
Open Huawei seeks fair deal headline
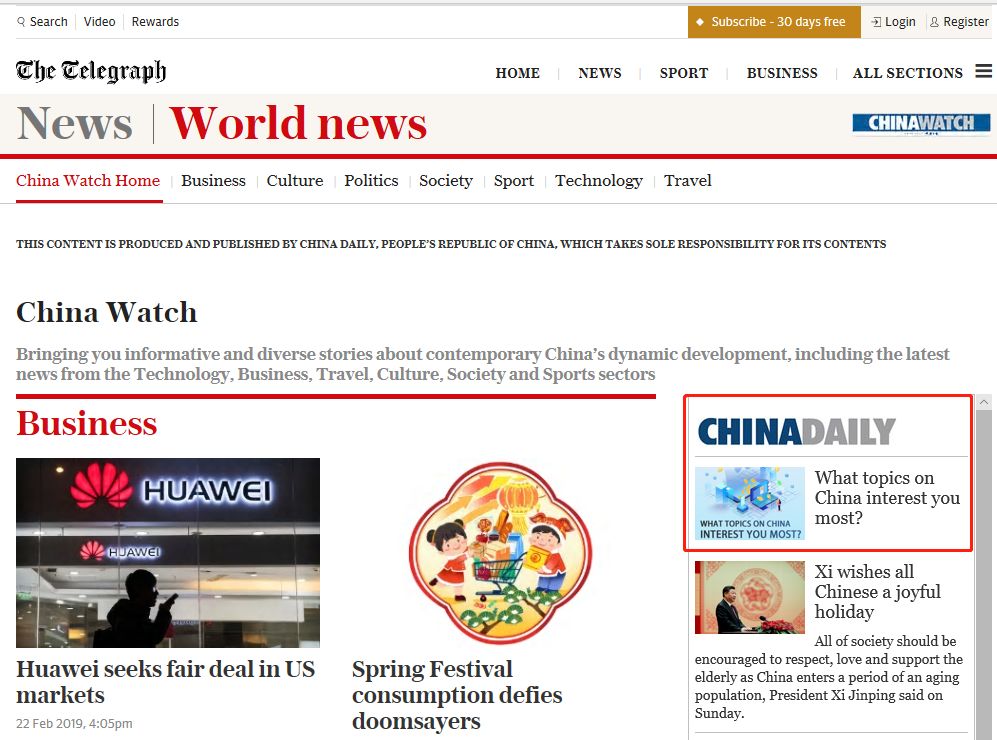click(165, 682)
